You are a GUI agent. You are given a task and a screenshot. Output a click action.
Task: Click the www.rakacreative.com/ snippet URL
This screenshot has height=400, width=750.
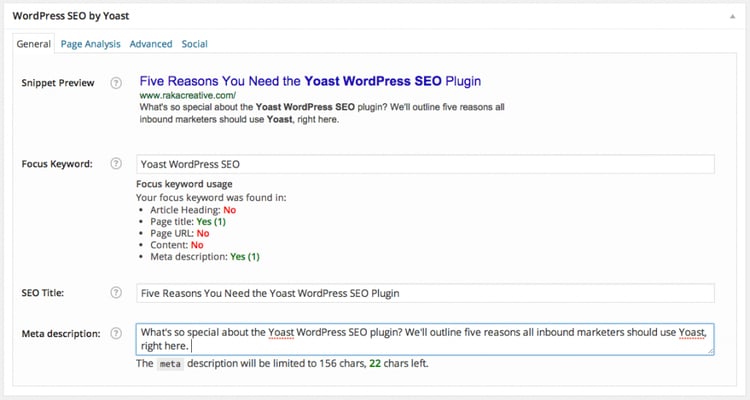188,95
